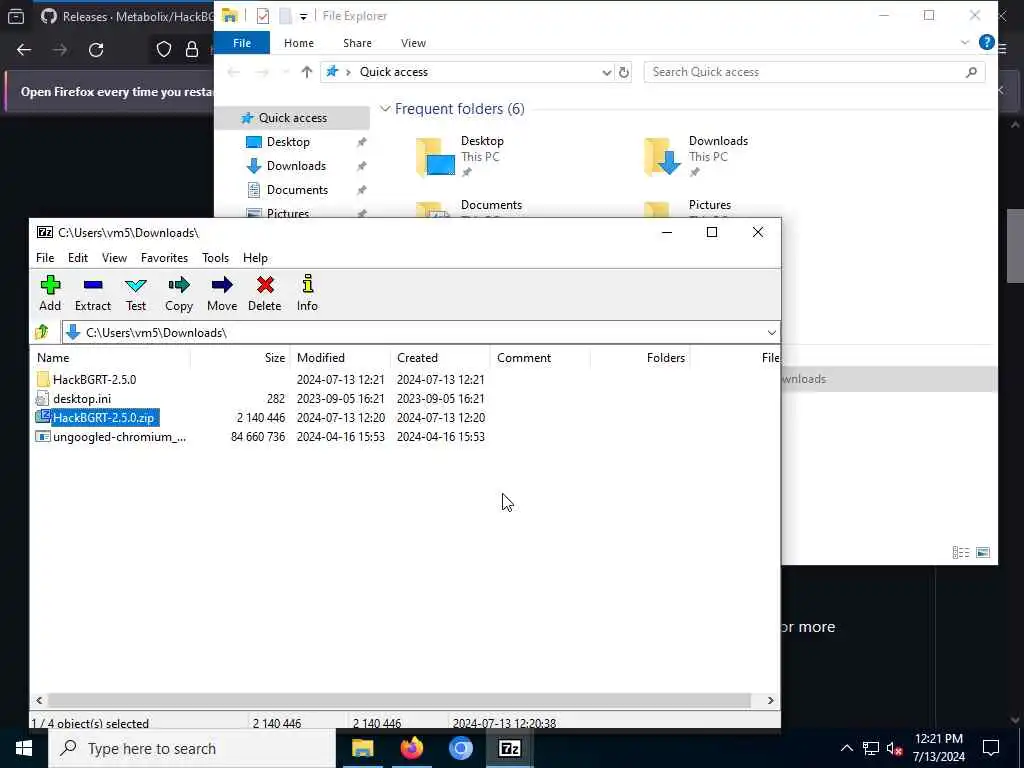
Task: Open the Favorites menu
Action: point(165,258)
